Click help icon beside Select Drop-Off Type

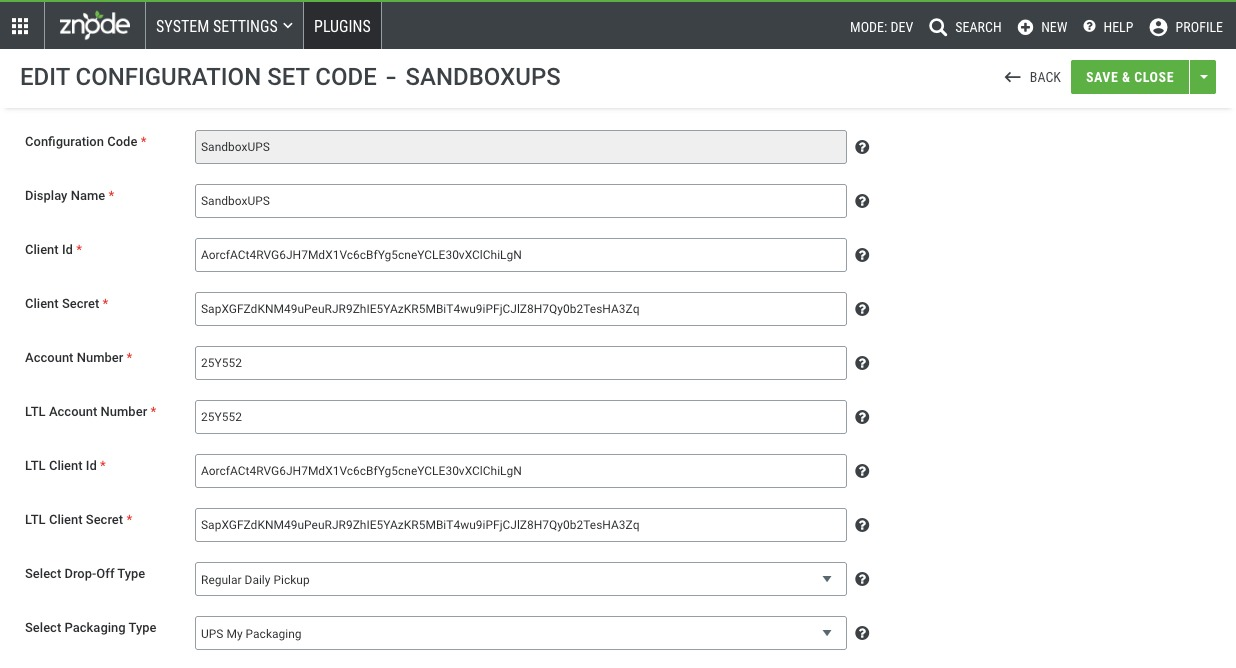pyautogui.click(x=862, y=579)
